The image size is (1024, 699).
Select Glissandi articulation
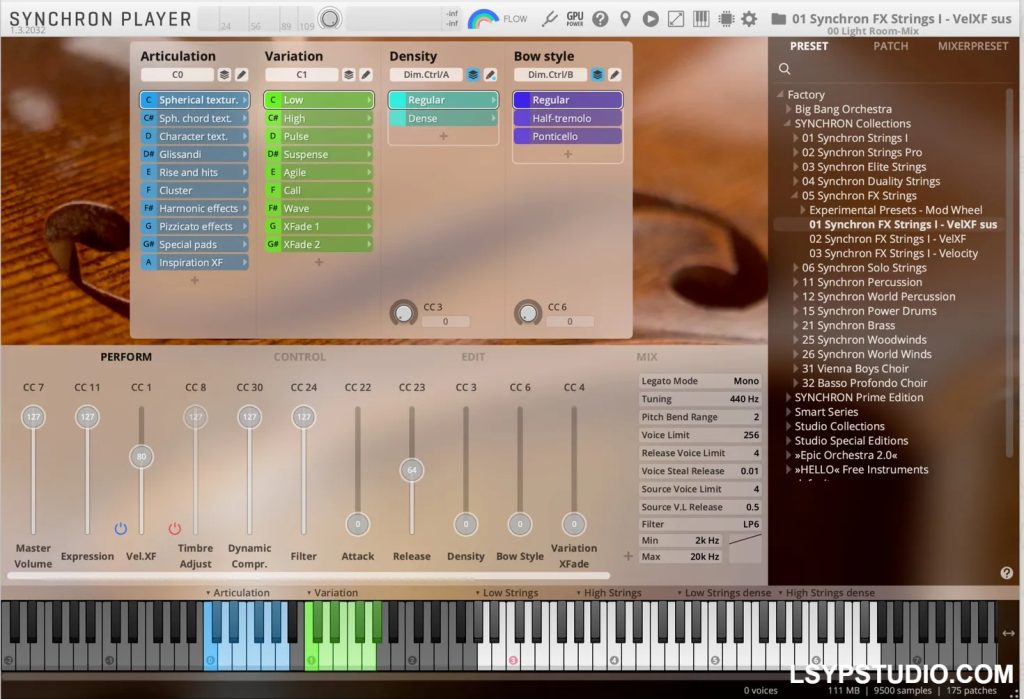[195, 154]
